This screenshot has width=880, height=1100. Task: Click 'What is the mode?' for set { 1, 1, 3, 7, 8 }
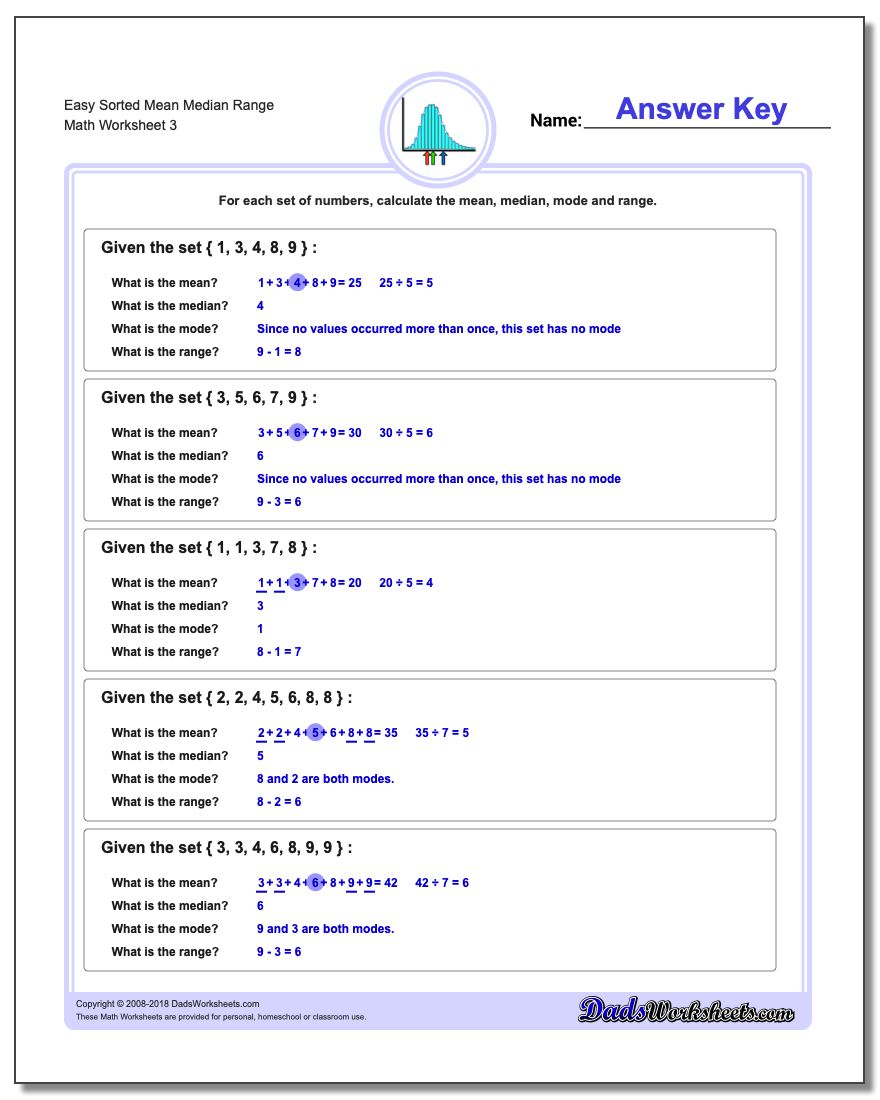coord(165,629)
